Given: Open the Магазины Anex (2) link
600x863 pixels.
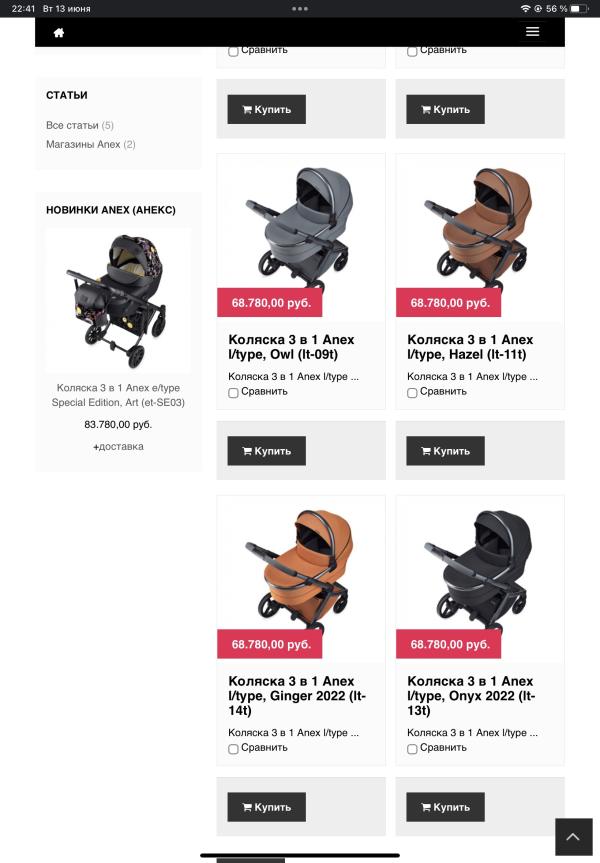Looking at the screenshot, I should click(x=91, y=144).
